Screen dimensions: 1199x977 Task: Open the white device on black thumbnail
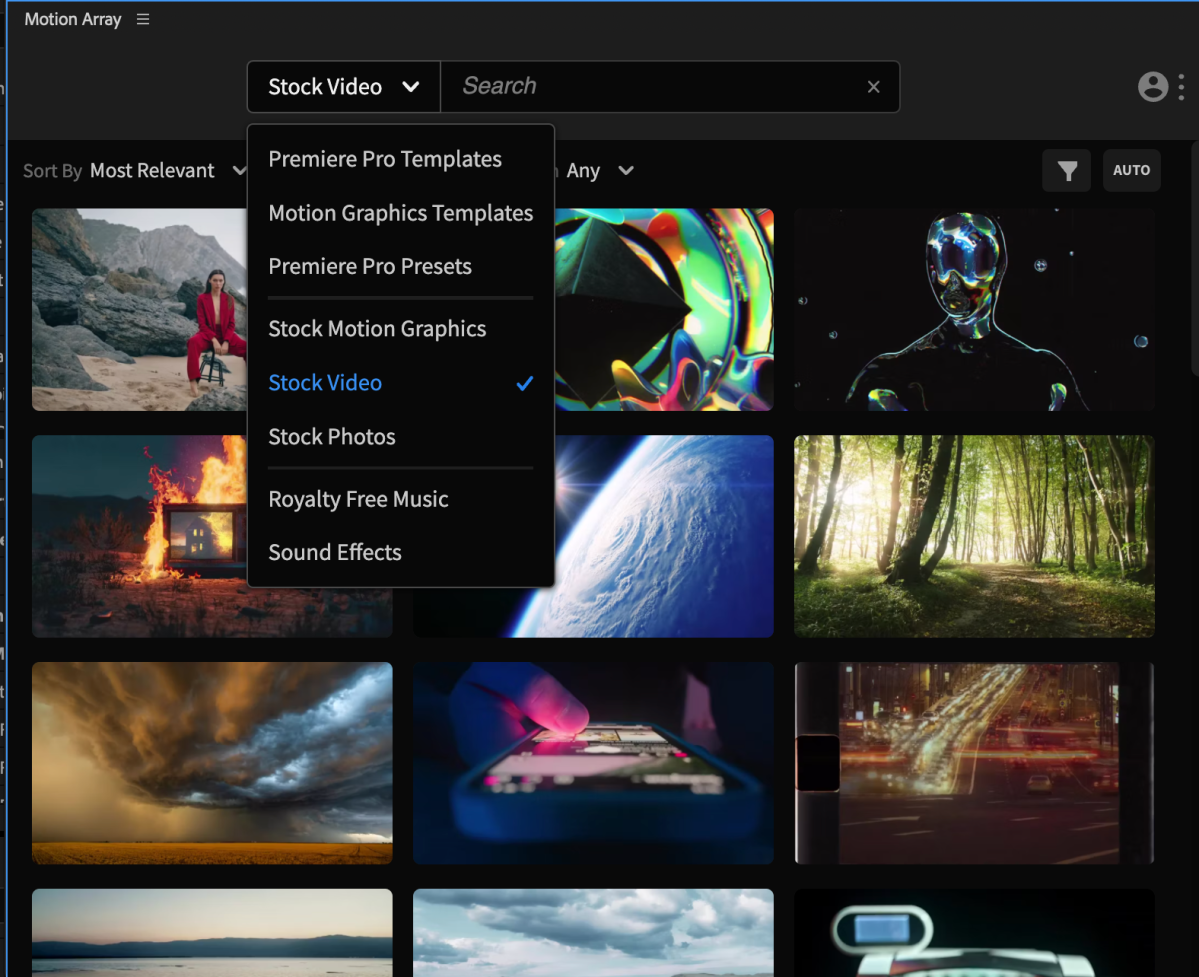(974, 933)
